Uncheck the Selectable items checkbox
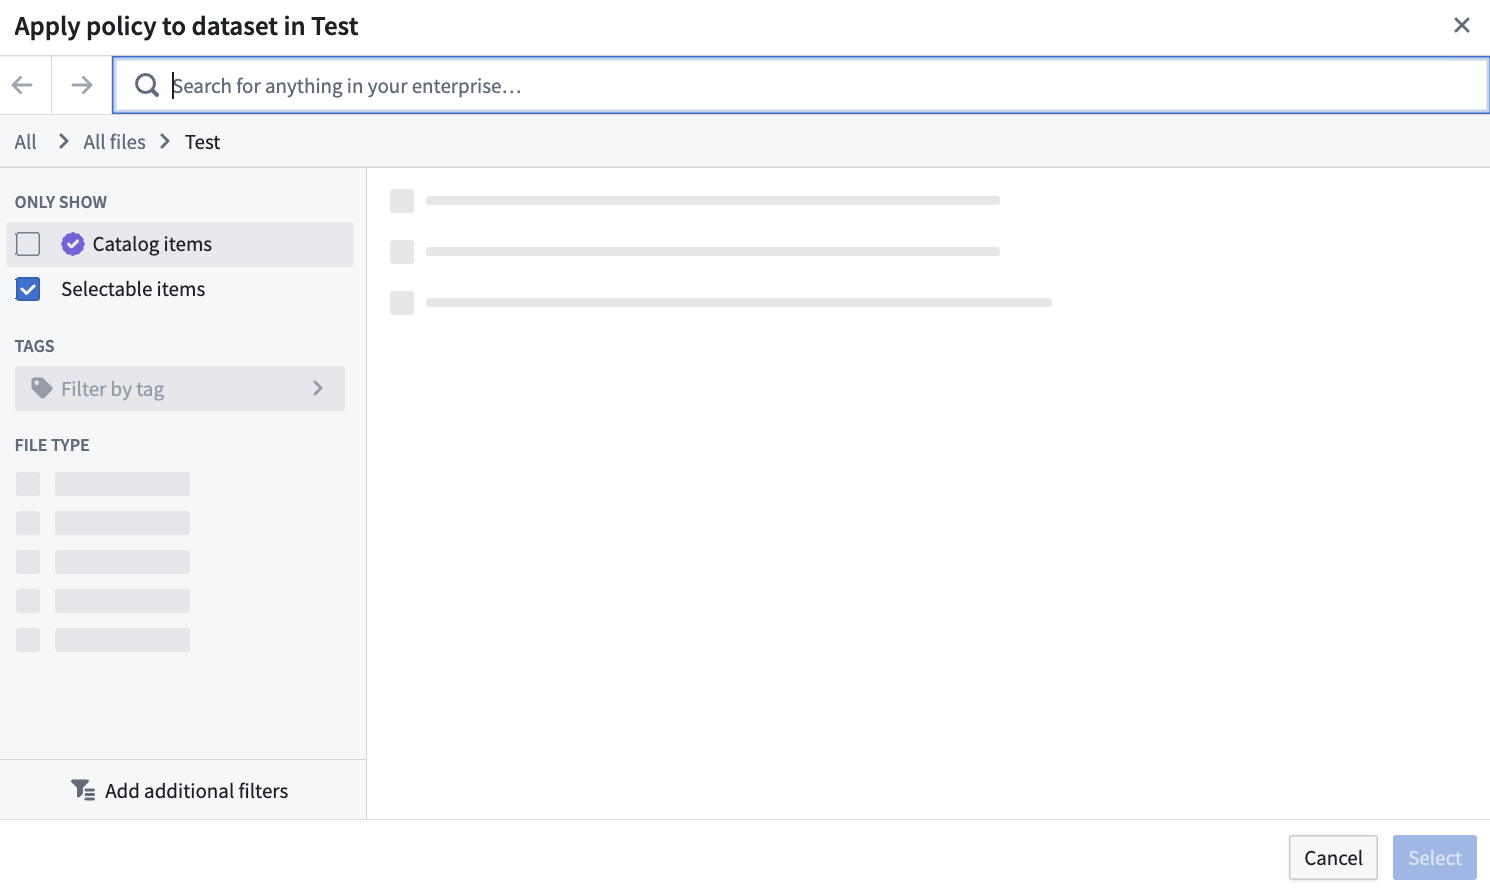The image size is (1490, 892). click(28, 289)
